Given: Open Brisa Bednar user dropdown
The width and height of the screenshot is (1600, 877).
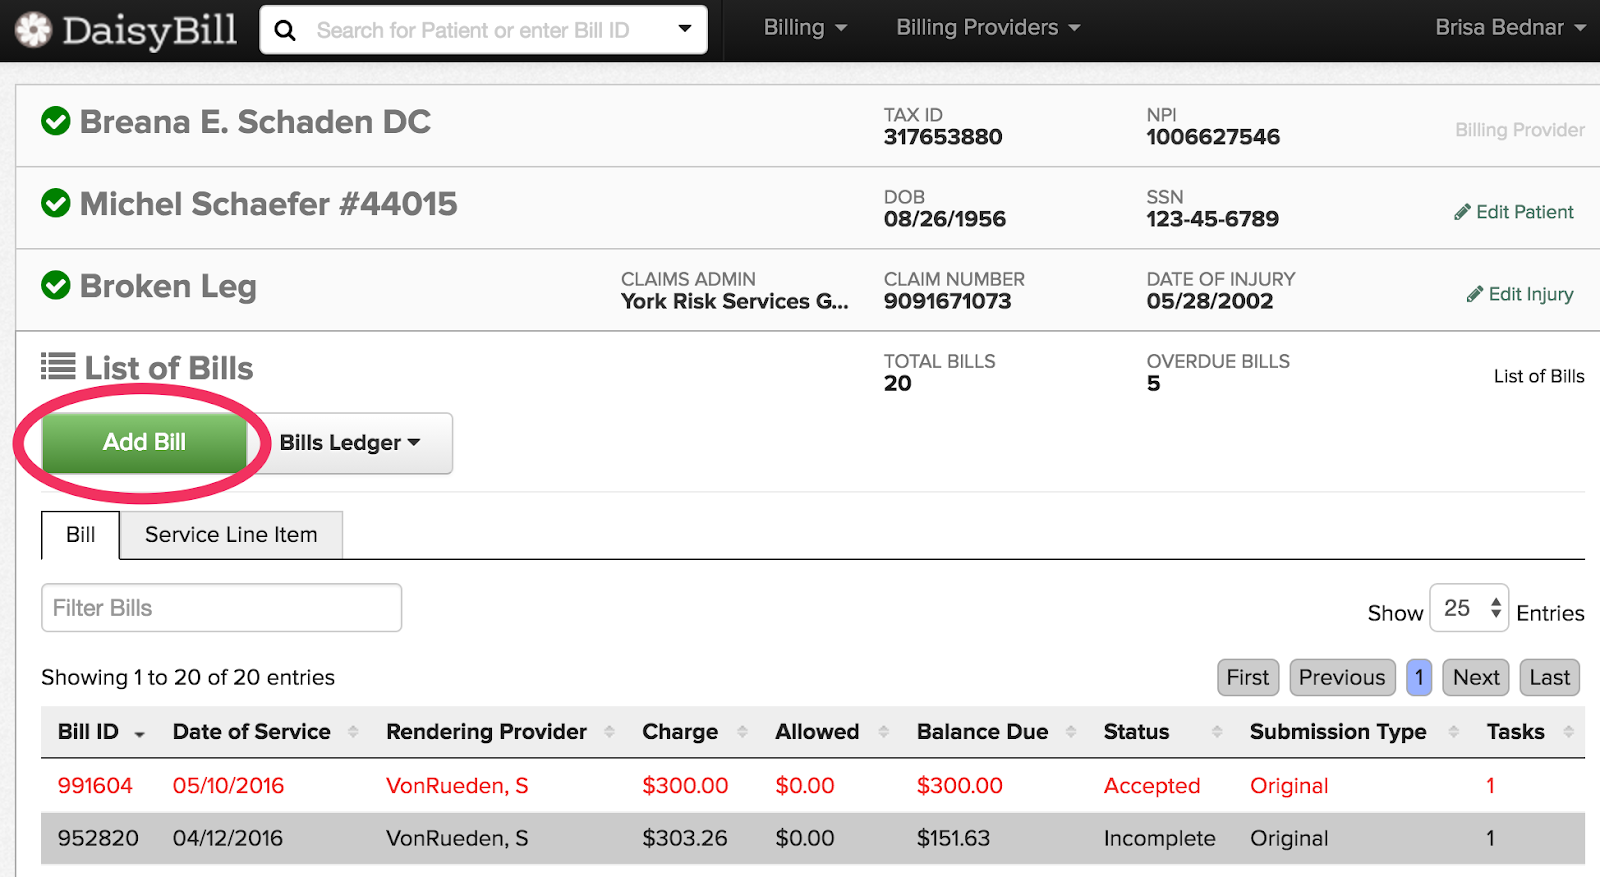Looking at the screenshot, I should (x=1509, y=28).
